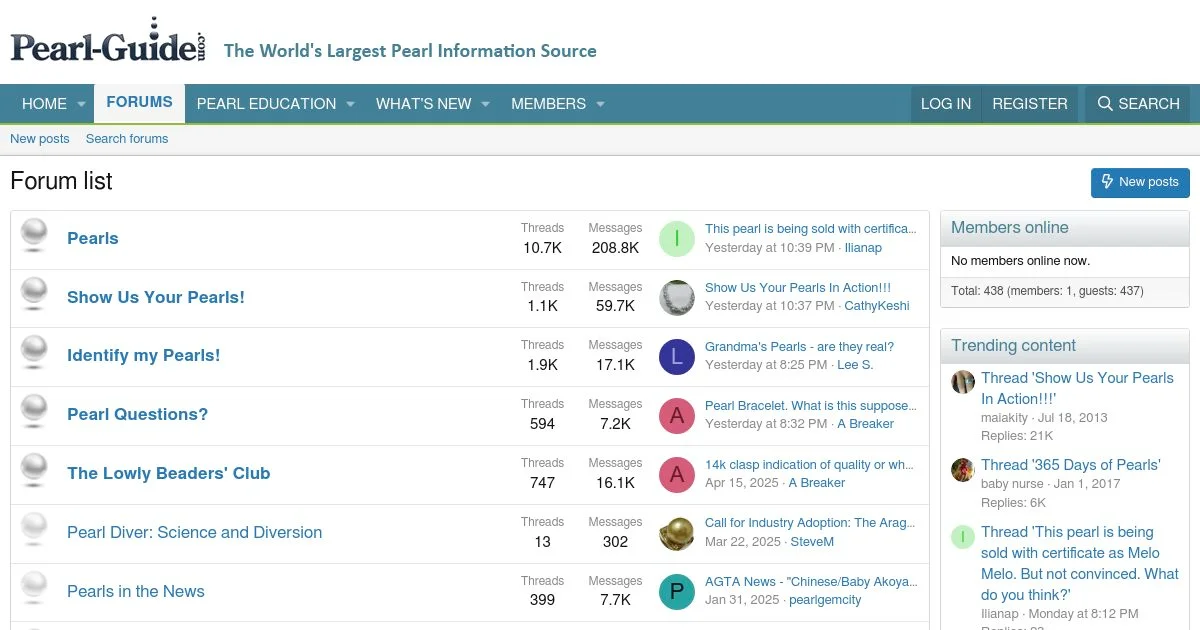Click the blue New posts button

click(1140, 182)
